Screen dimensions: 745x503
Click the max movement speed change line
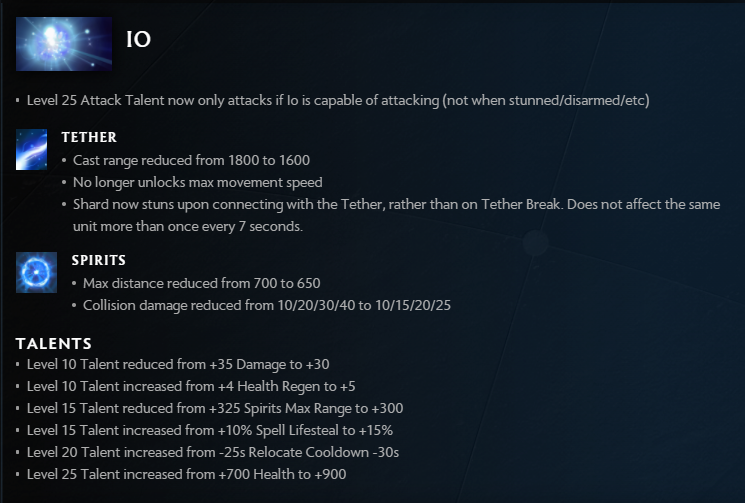click(197, 182)
